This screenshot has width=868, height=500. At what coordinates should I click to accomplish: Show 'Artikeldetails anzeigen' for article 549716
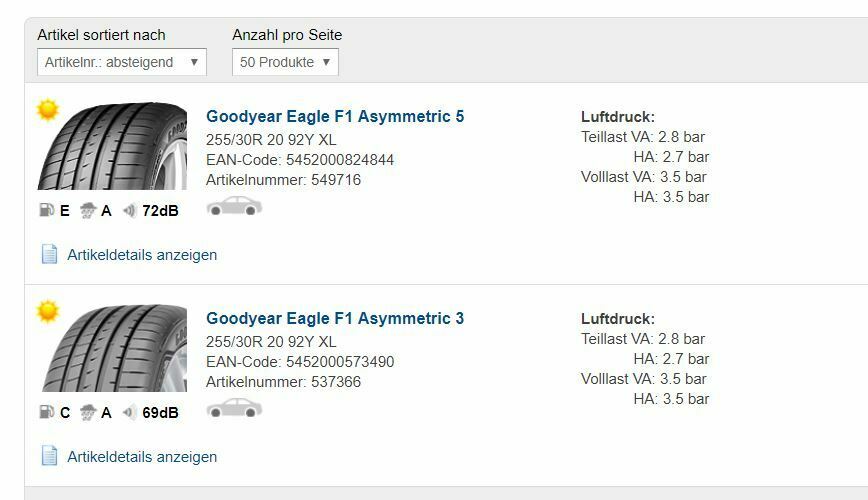(x=142, y=254)
